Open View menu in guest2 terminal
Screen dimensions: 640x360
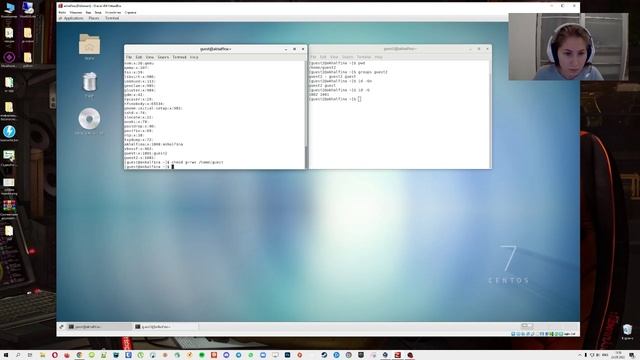(334, 57)
